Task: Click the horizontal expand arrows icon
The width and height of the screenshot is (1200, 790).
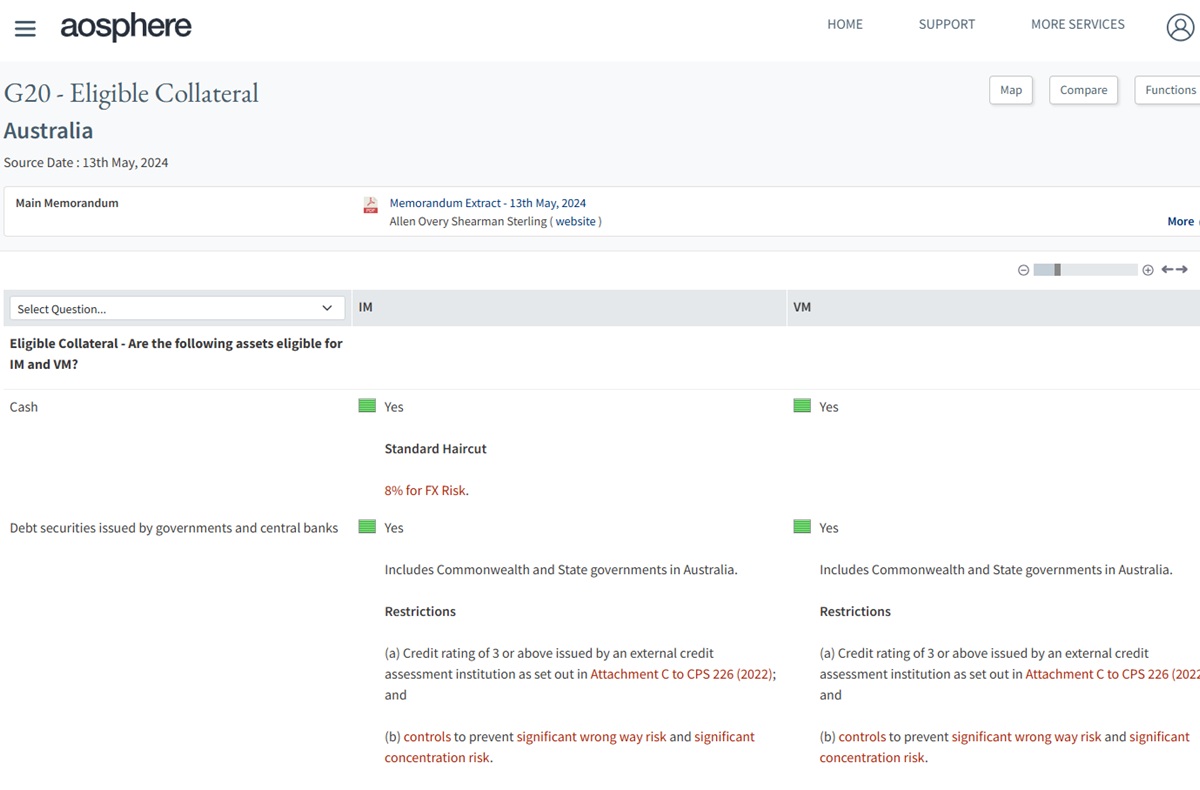Action: 1174,270
